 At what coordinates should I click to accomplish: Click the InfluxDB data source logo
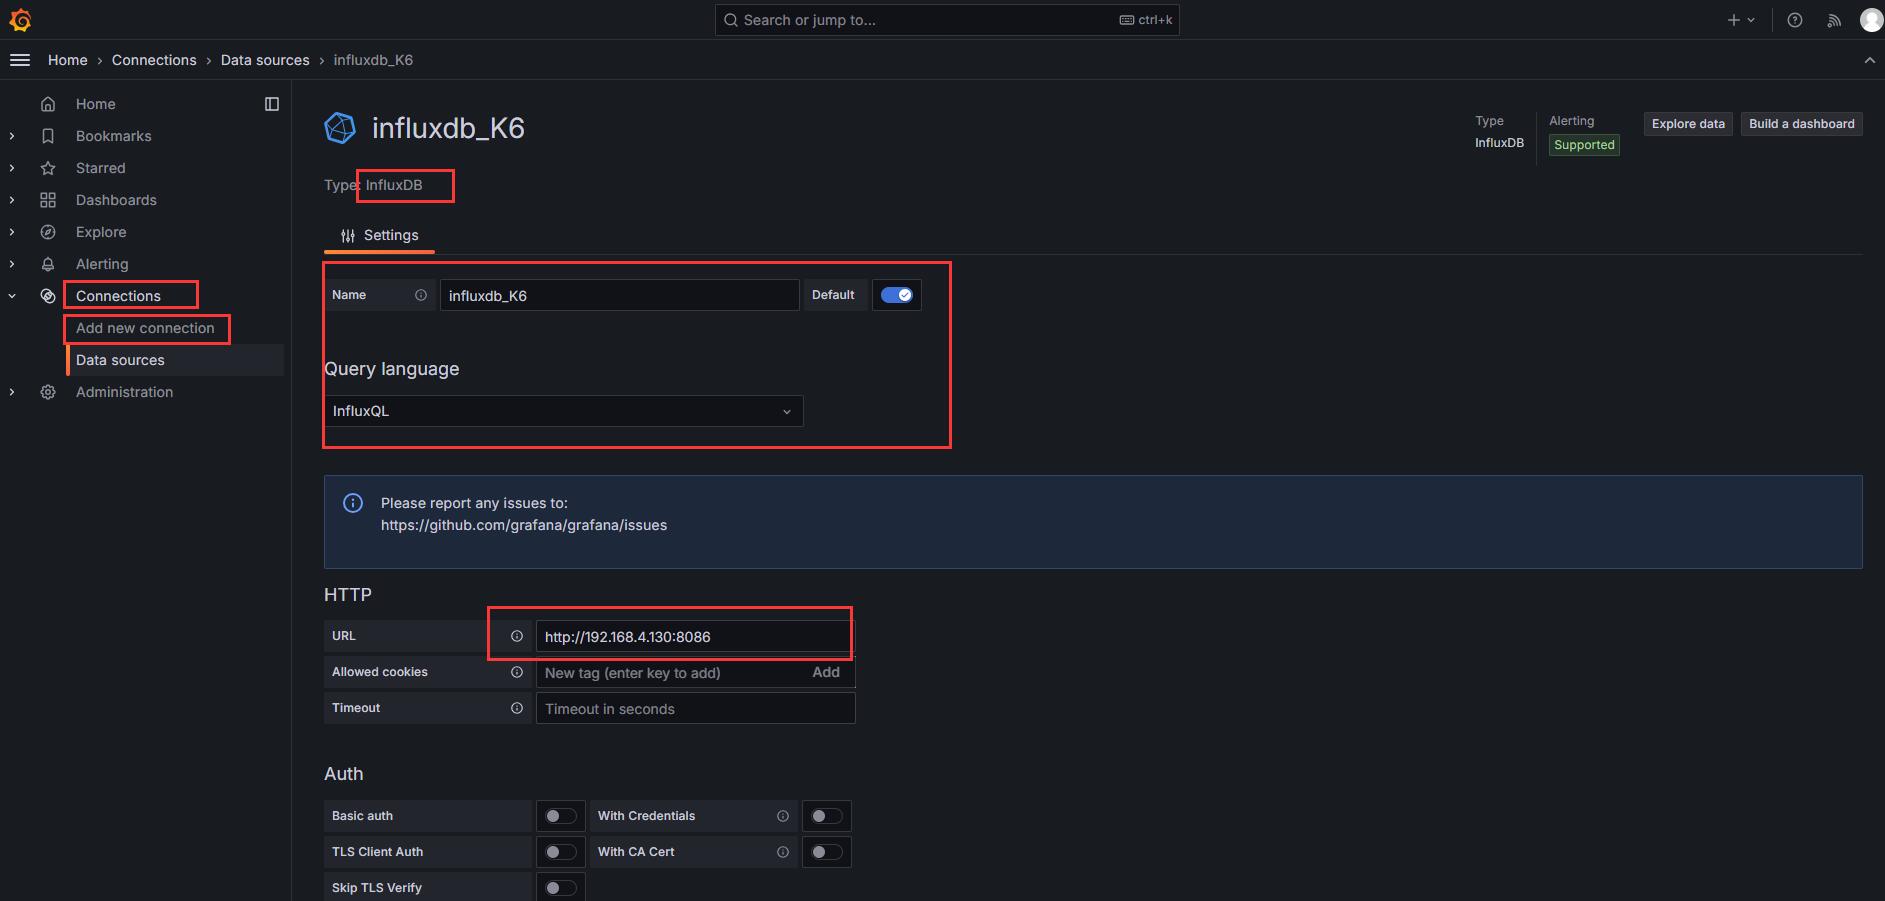click(x=340, y=128)
